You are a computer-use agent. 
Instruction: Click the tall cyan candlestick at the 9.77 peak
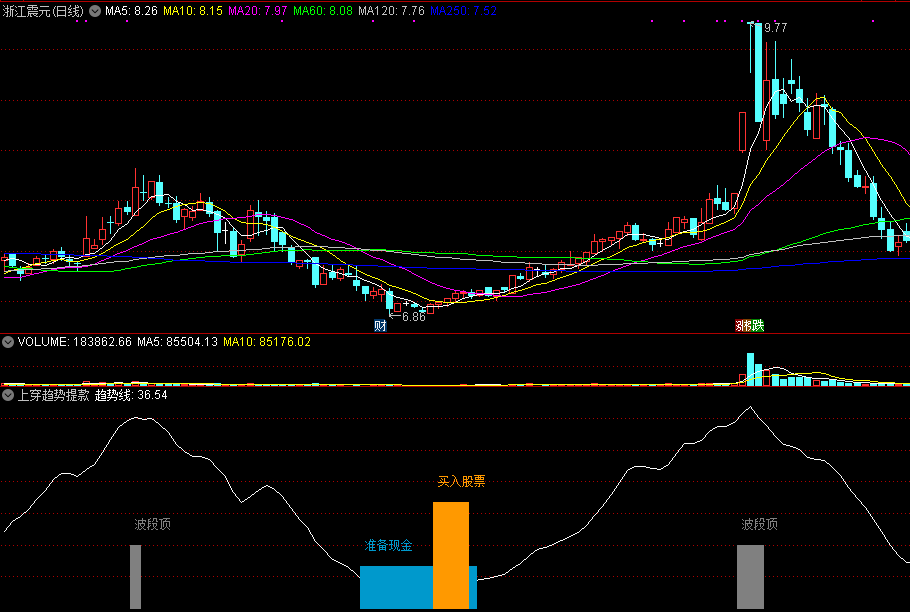pos(758,73)
